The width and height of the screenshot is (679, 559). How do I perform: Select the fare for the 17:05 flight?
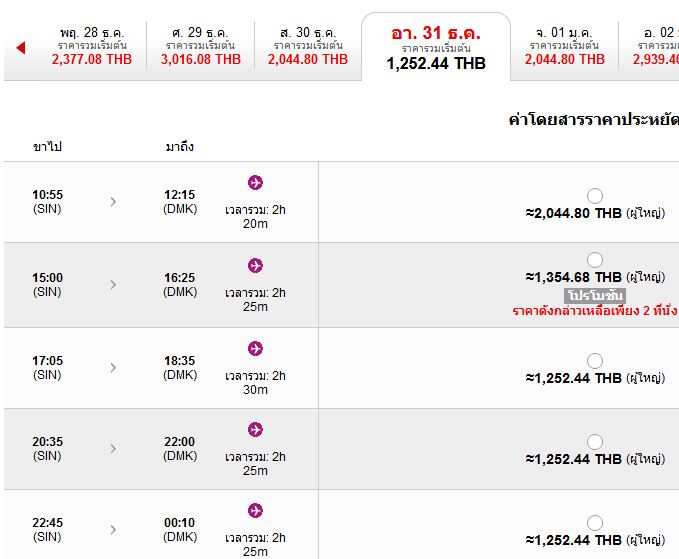click(x=595, y=361)
